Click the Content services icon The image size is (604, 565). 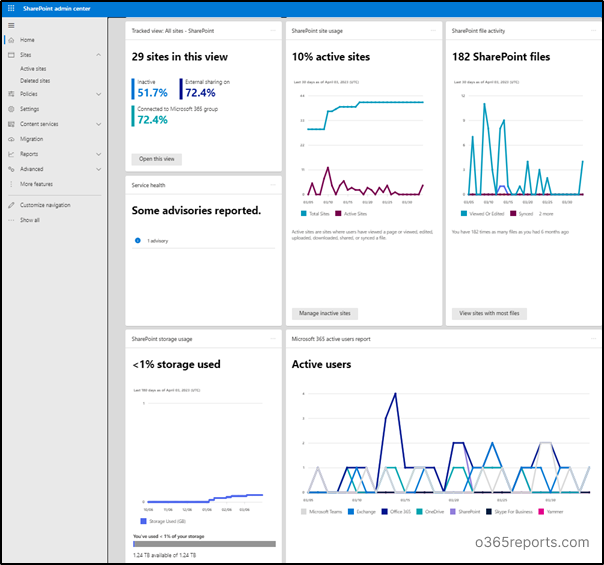click(11, 124)
